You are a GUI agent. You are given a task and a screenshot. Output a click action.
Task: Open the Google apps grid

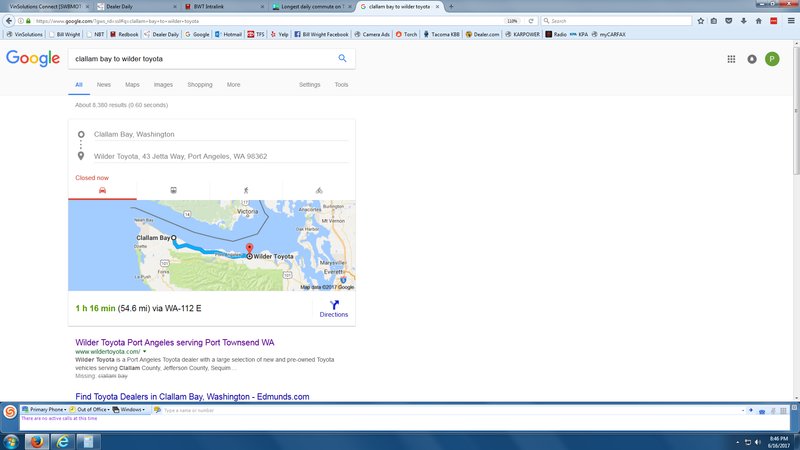click(x=731, y=59)
